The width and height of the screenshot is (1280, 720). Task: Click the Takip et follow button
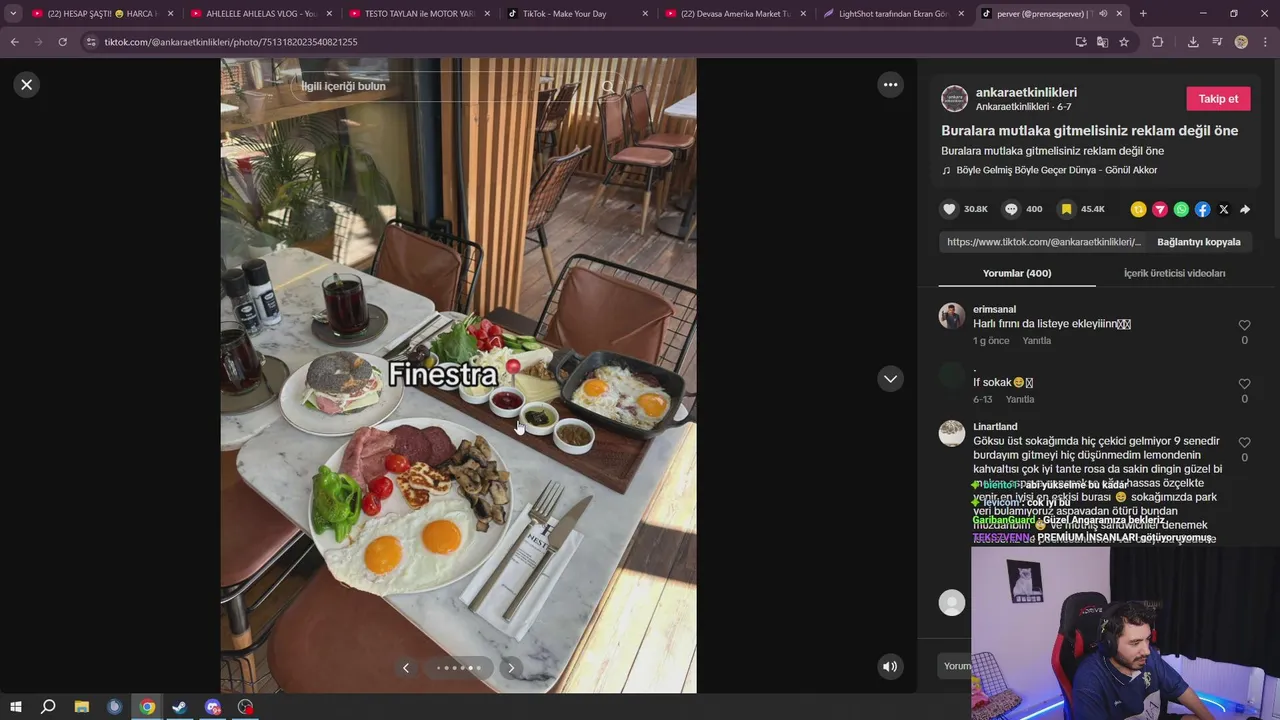point(1218,98)
